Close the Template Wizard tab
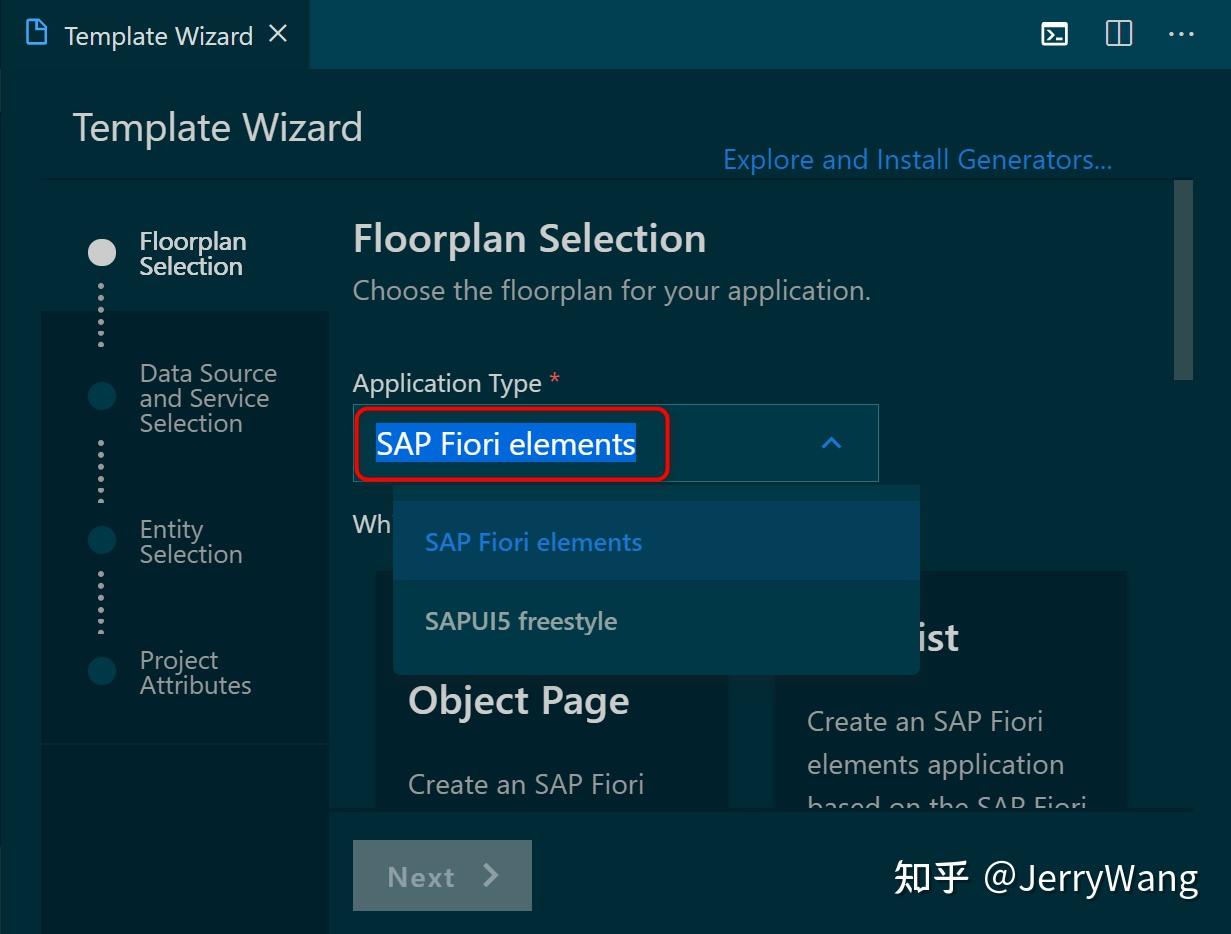1231x934 pixels. point(277,31)
